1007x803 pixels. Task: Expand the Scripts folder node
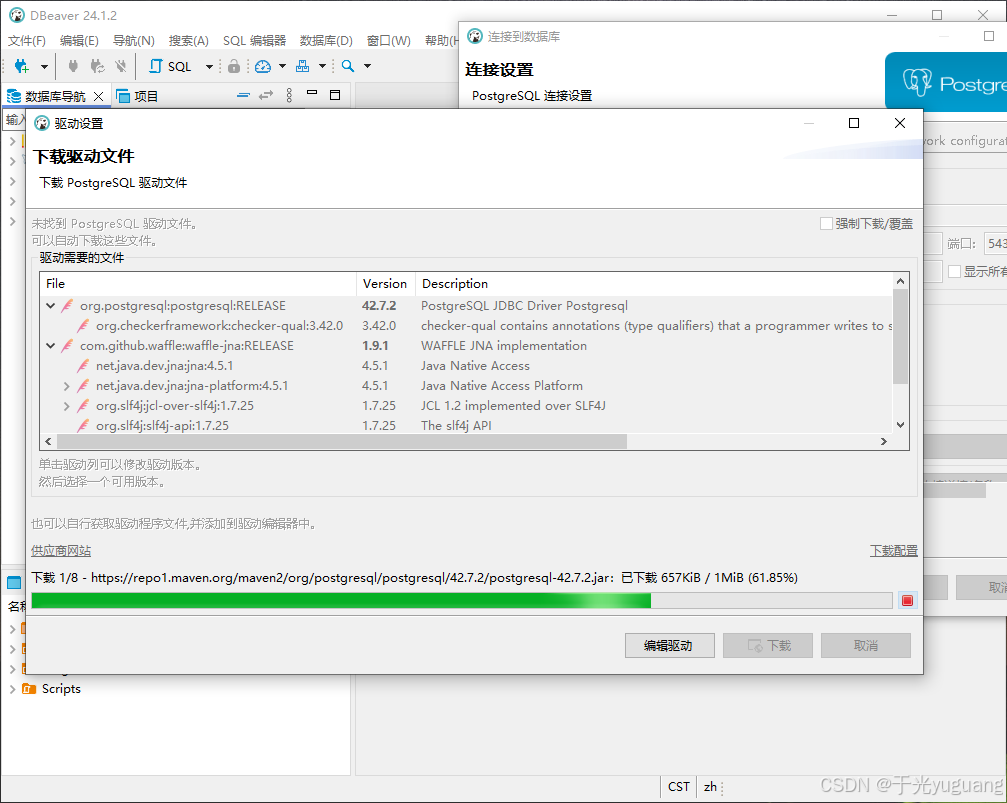click(12, 689)
